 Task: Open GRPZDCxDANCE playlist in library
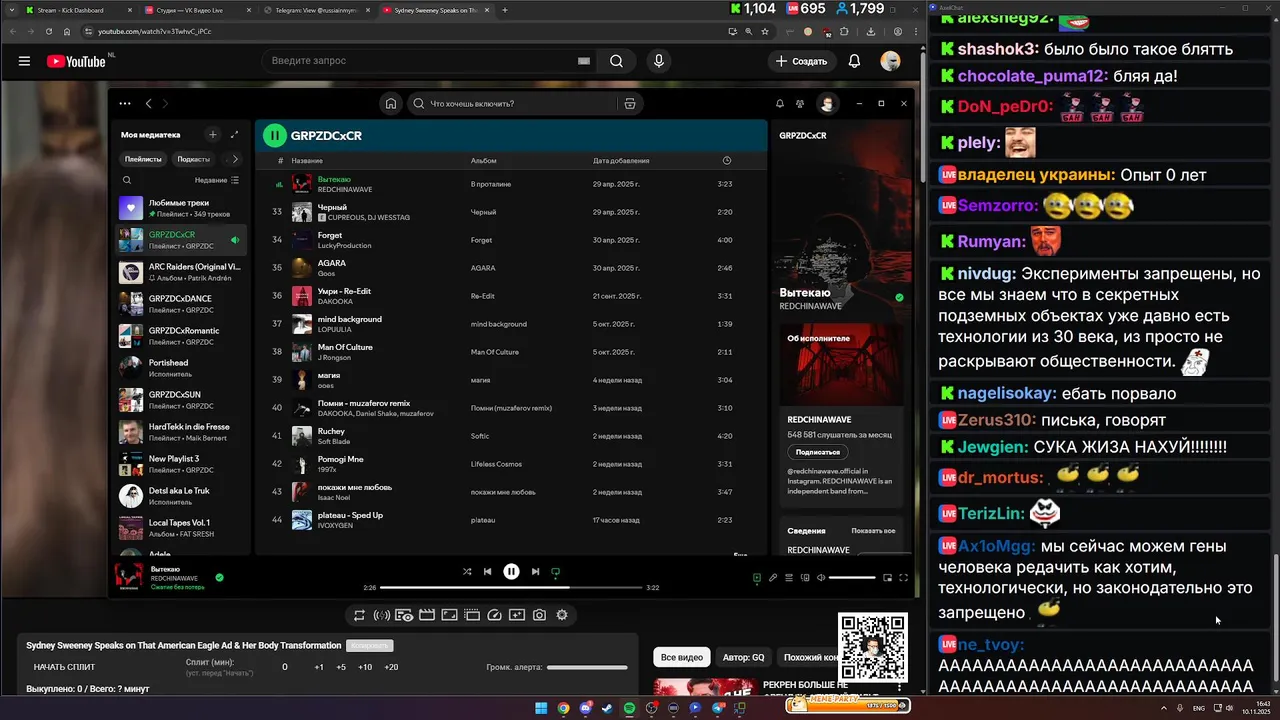180,304
